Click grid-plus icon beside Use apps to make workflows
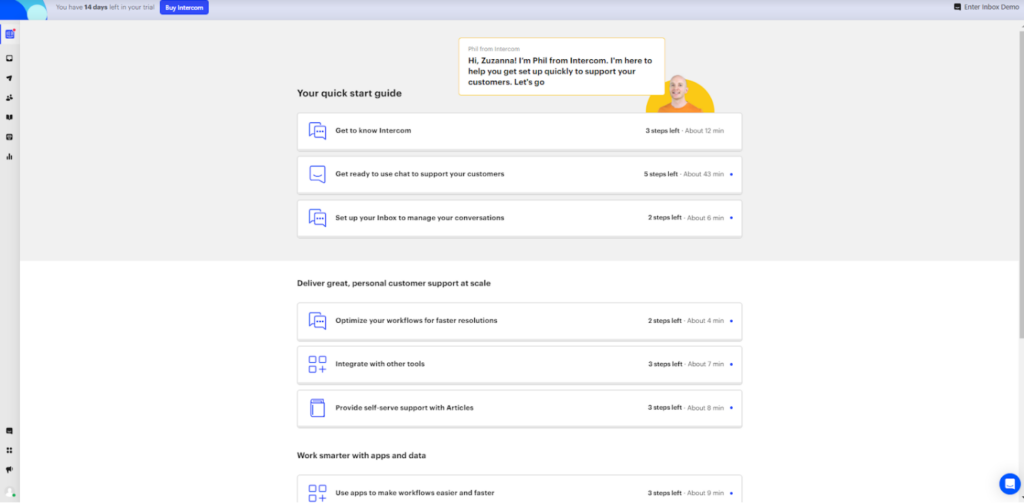The width and height of the screenshot is (1024, 503). pyautogui.click(x=317, y=493)
